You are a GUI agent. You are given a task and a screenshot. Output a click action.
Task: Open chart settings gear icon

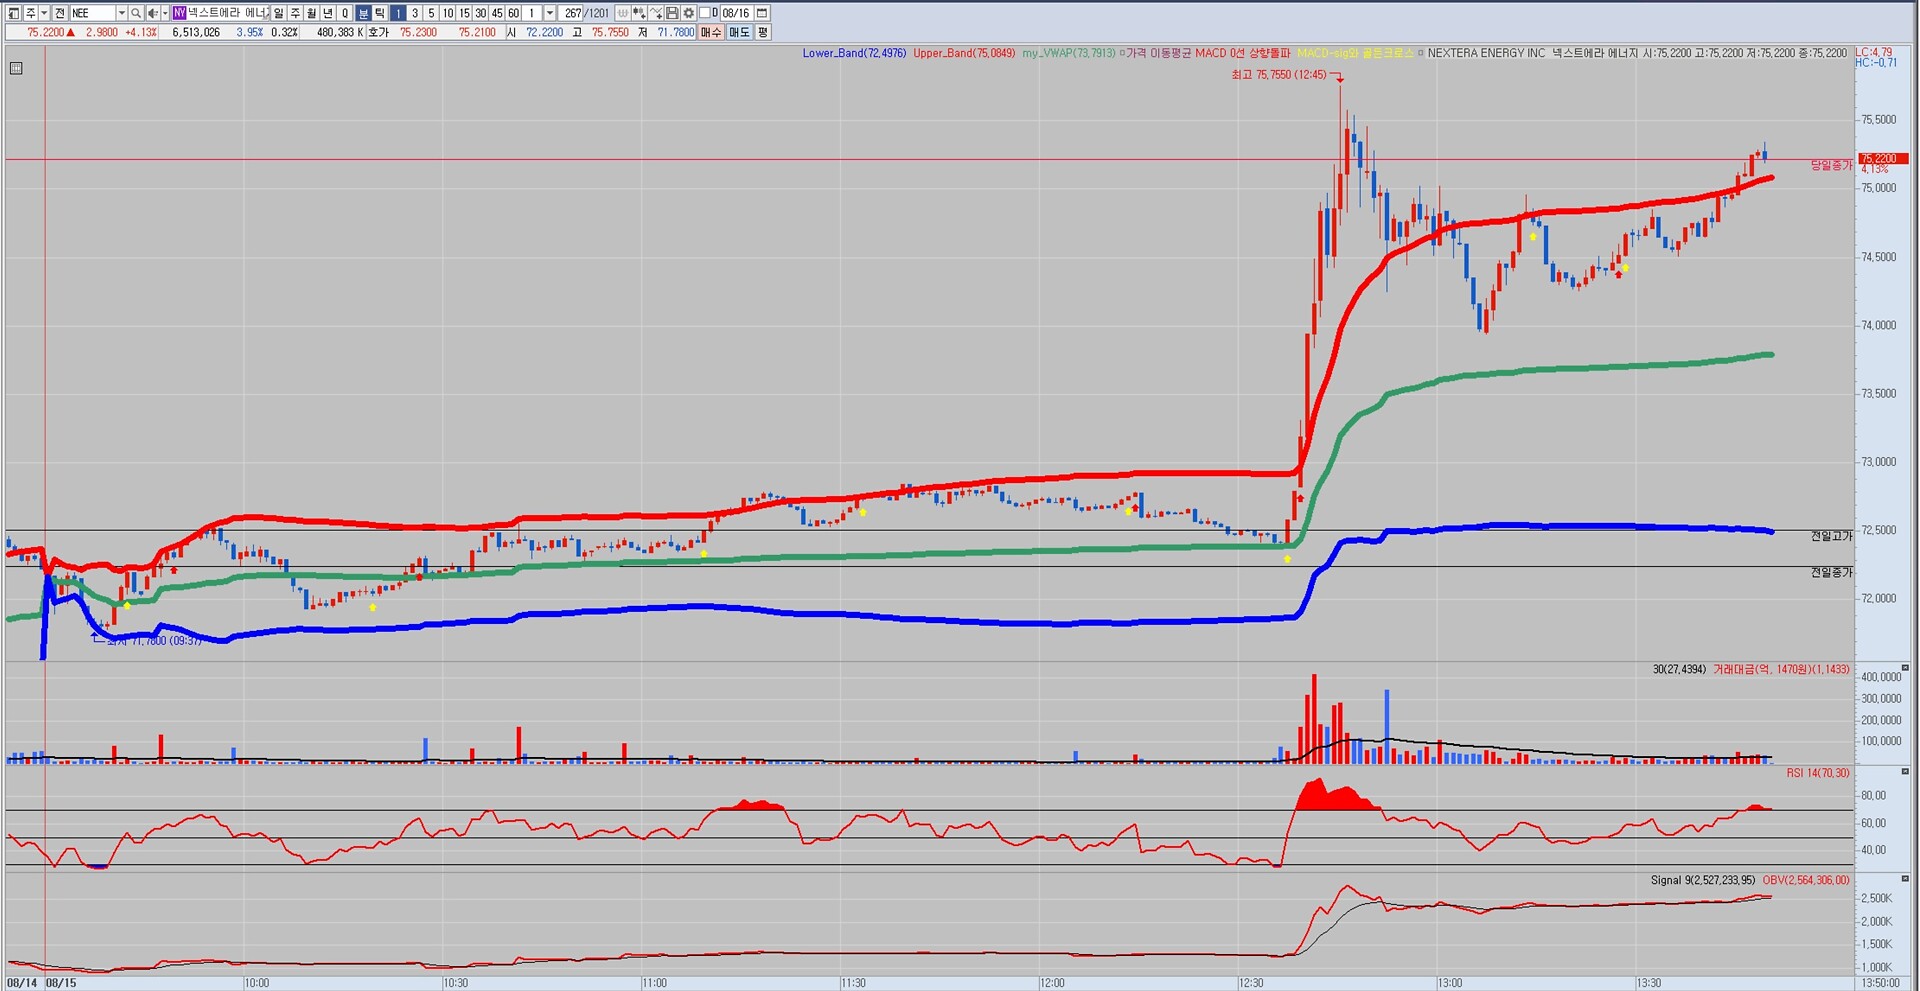[x=689, y=13]
